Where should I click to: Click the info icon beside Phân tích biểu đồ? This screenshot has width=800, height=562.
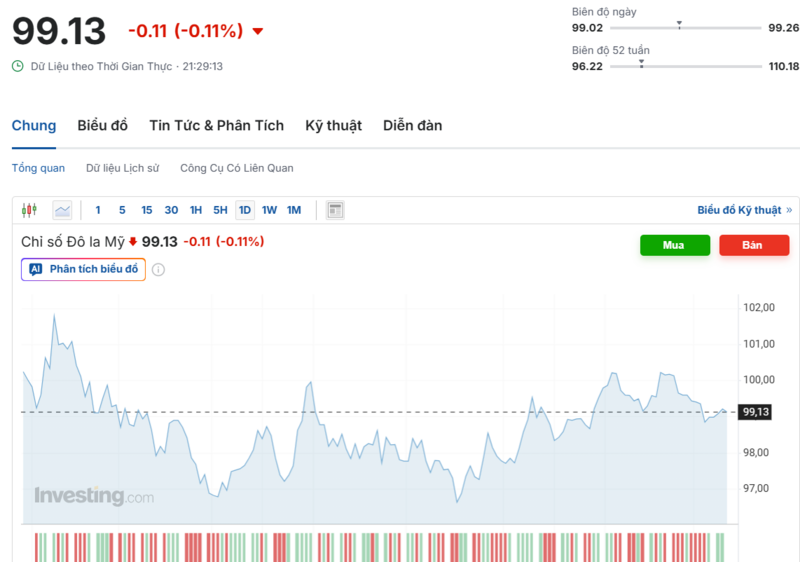coord(158,270)
